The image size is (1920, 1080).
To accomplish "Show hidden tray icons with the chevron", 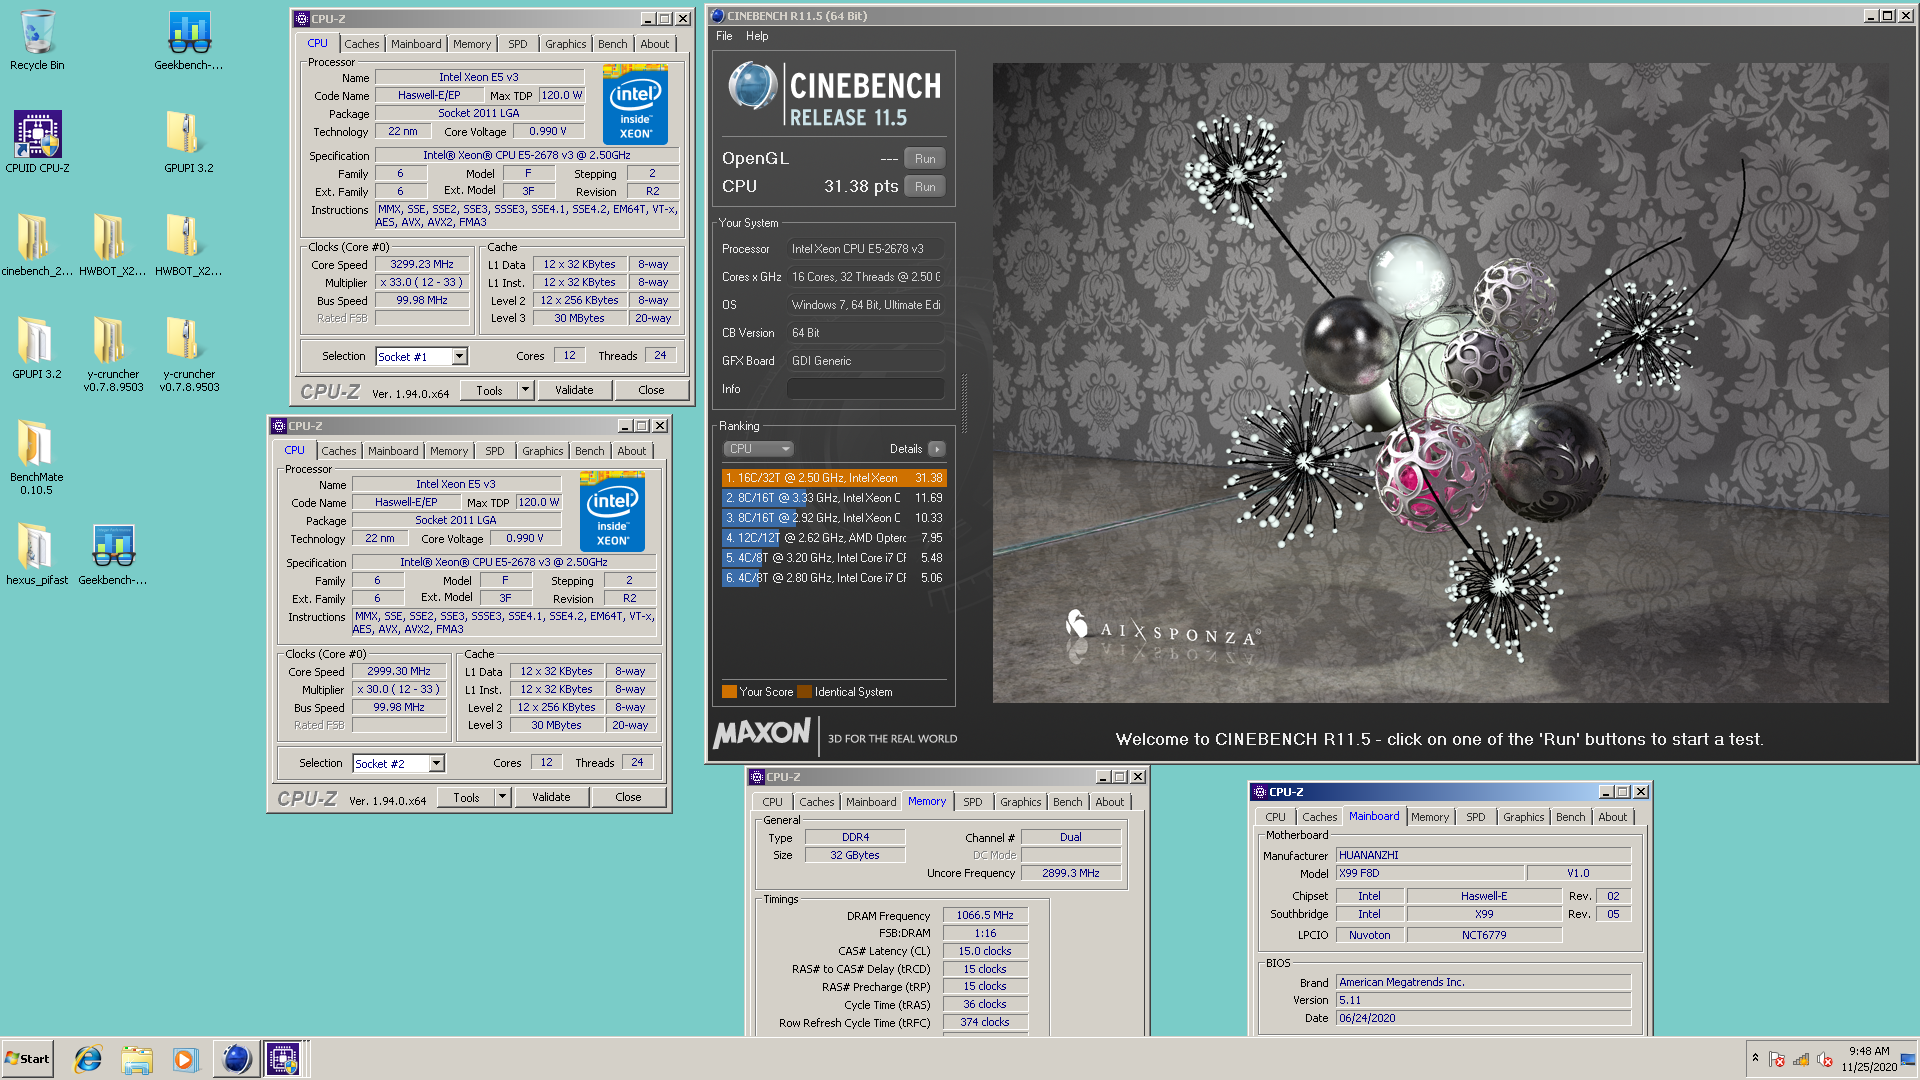I will pos(1755,1058).
